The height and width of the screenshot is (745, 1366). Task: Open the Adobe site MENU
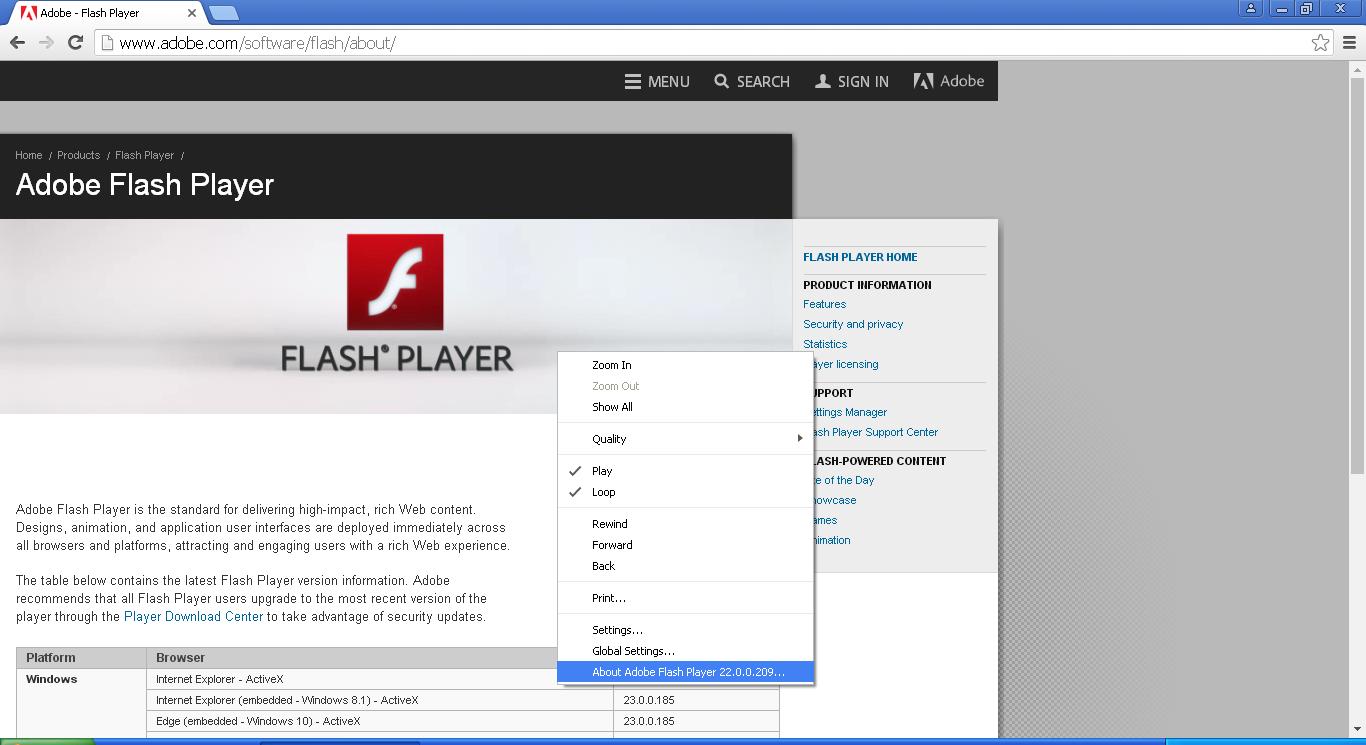[x=657, y=82]
